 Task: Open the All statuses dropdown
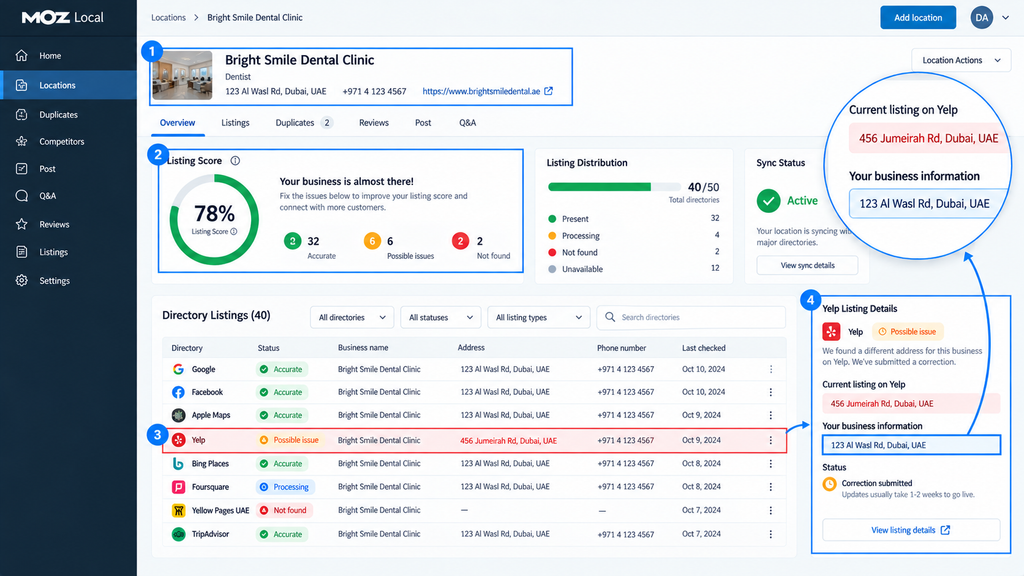[x=441, y=317]
